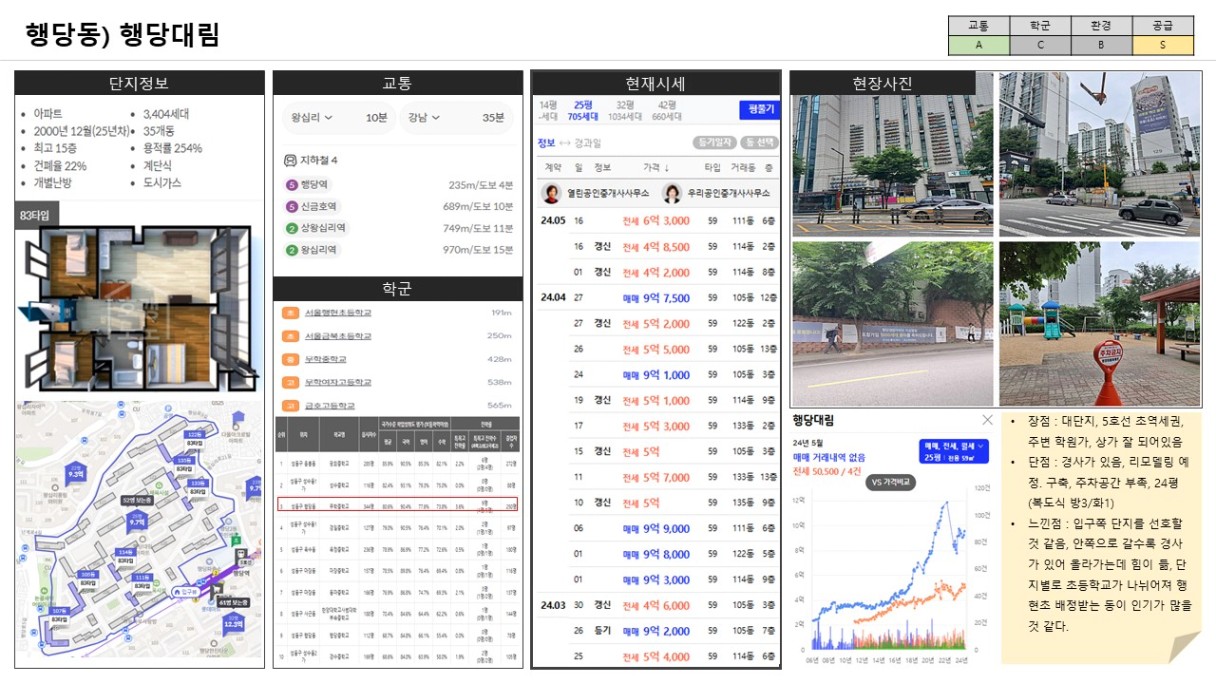
Task: Click the 83타입 floor plan image
Action: click(x=139, y=310)
